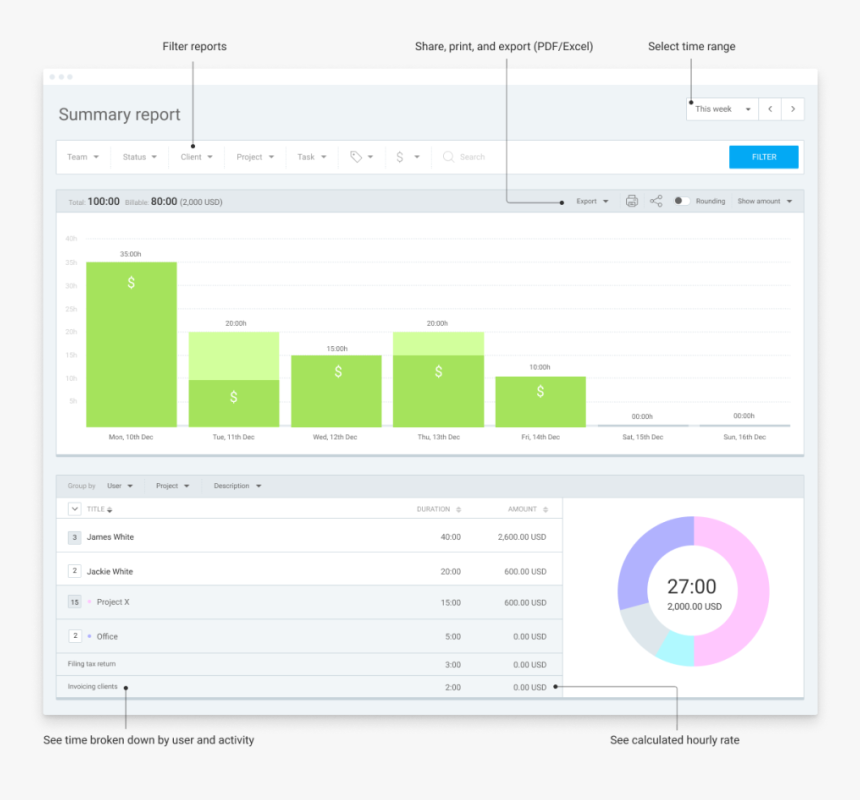Click the print report icon
This screenshot has height=800, width=860.
tap(631, 201)
